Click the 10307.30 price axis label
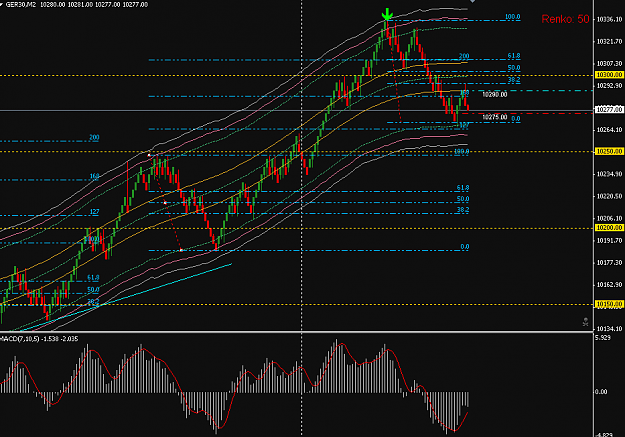This screenshot has height=437, width=625. (x=609, y=63)
